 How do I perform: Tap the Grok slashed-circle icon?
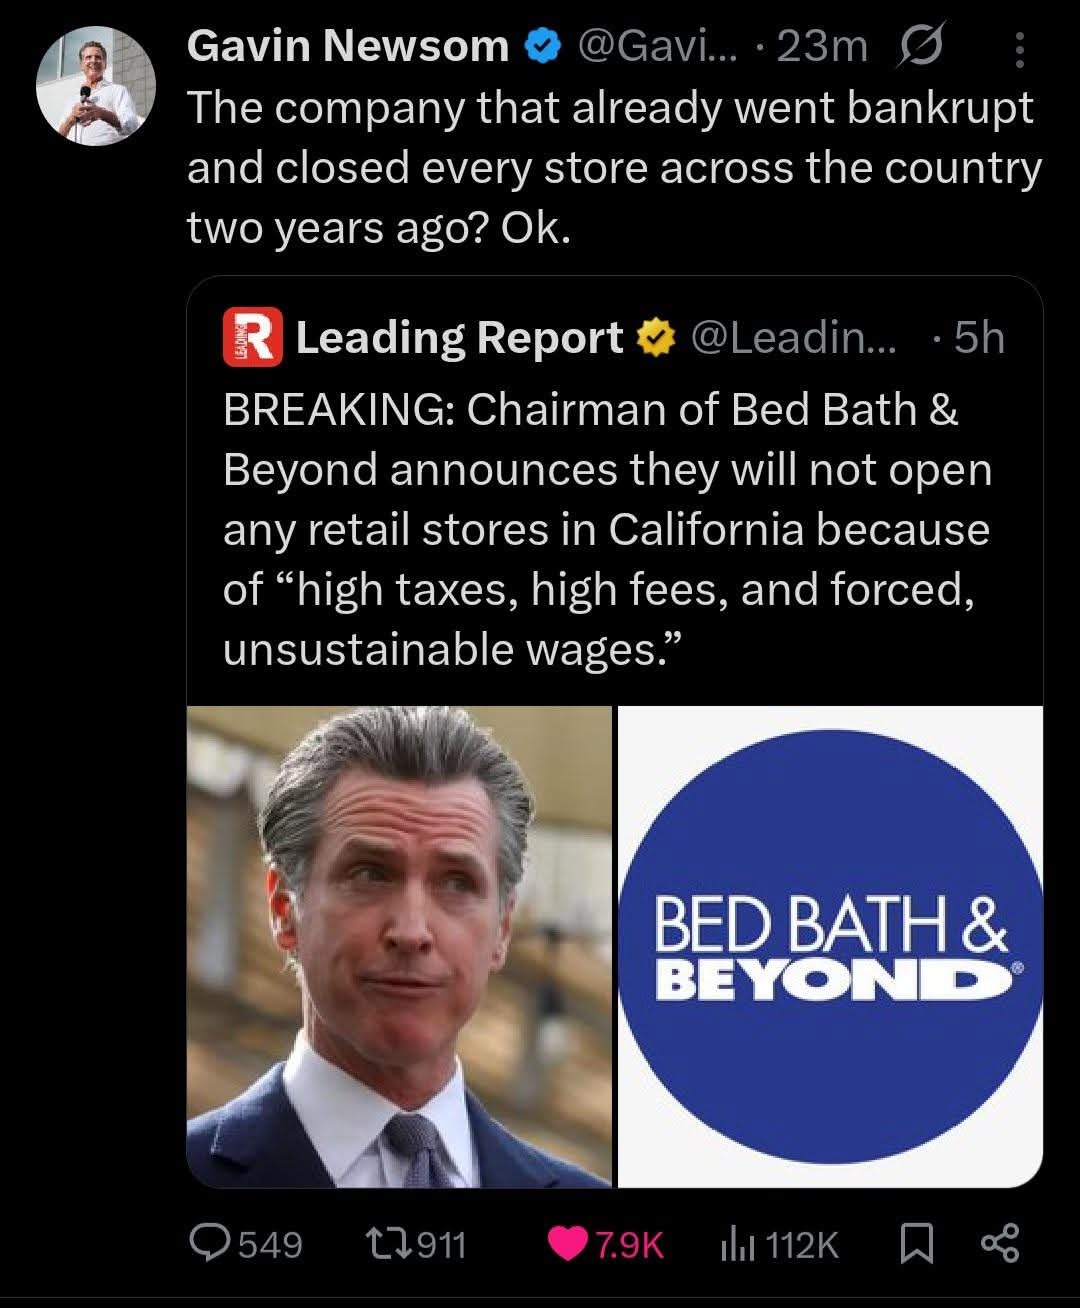[x=921, y=47]
